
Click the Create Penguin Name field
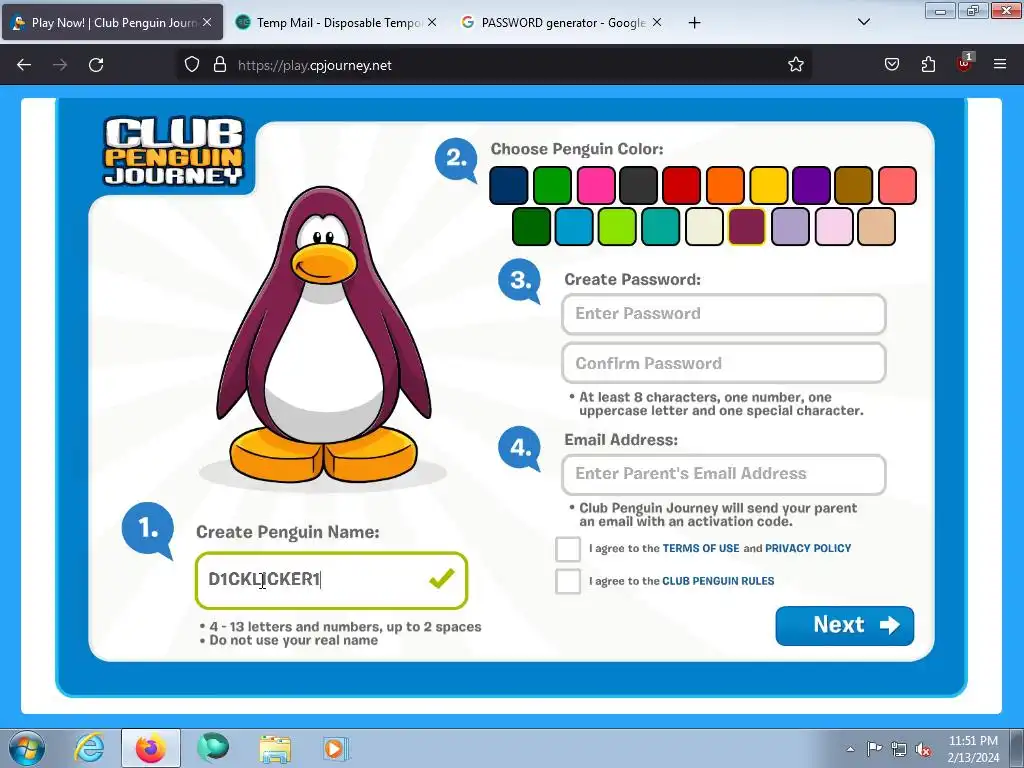pyautogui.click(x=331, y=580)
